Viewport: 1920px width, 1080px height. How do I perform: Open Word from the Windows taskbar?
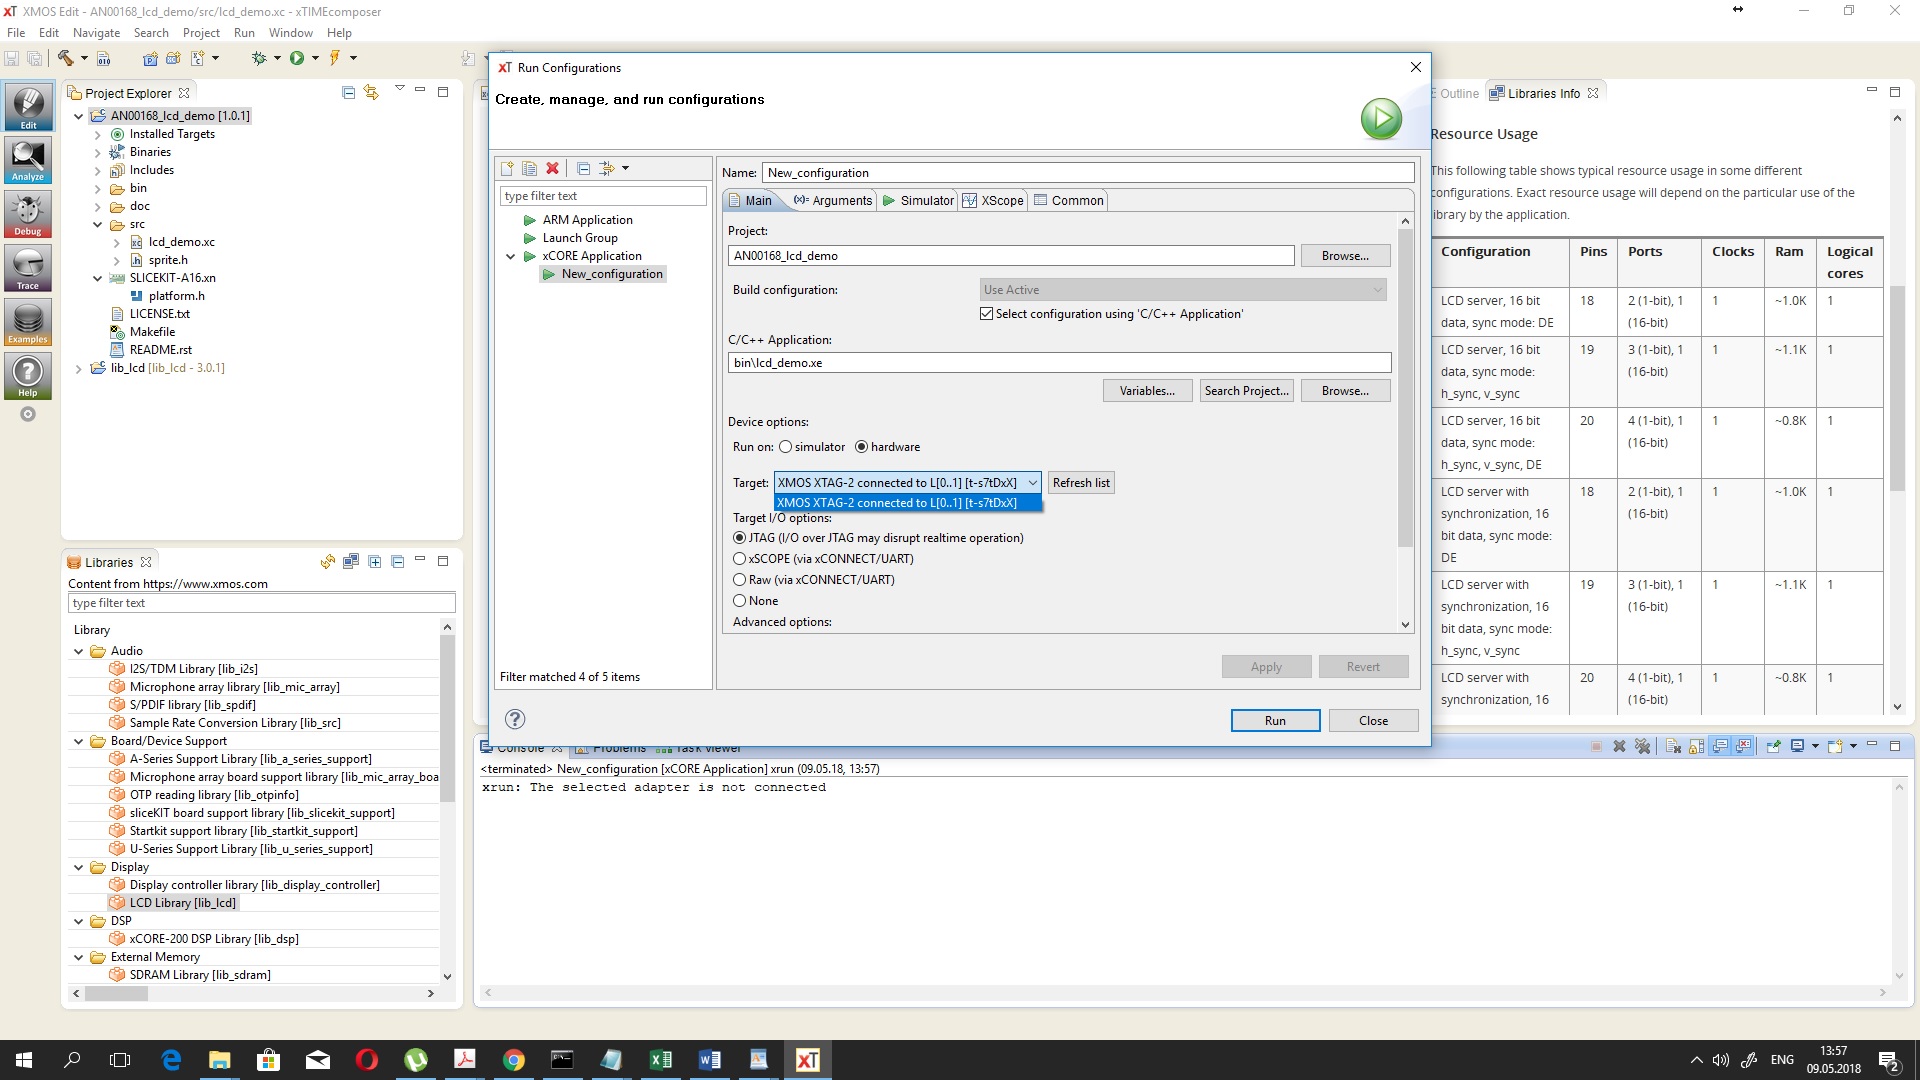(709, 1060)
